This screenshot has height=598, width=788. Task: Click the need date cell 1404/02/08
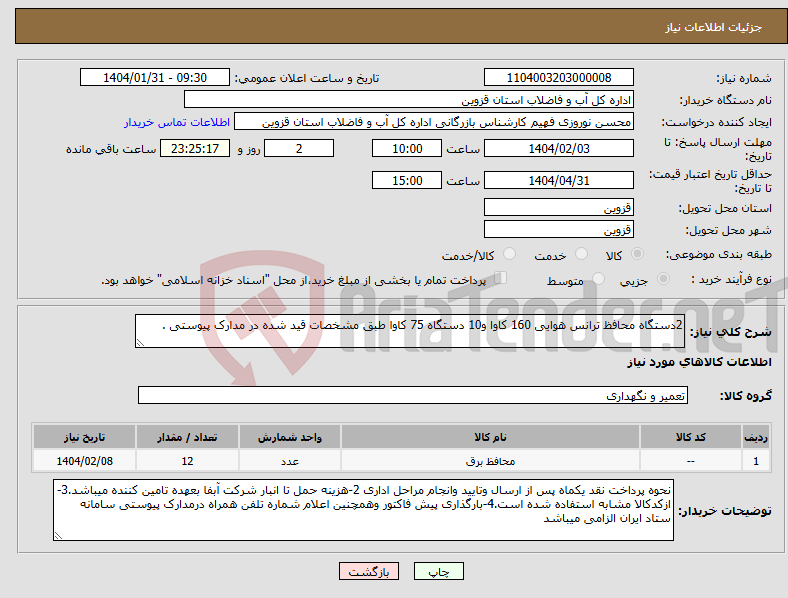pyautogui.click(x=84, y=461)
